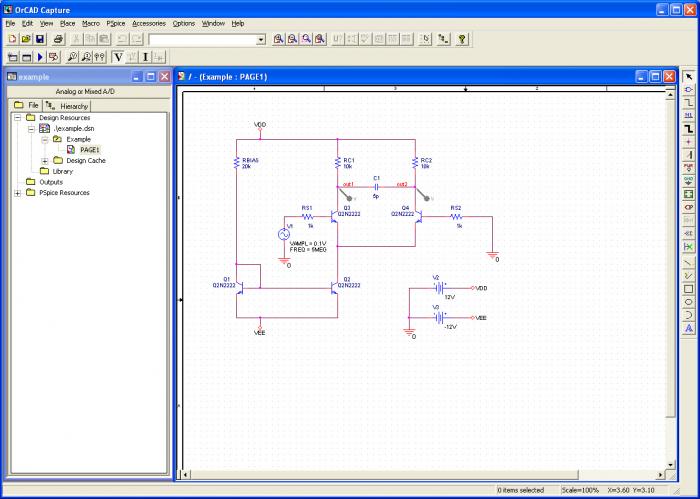
Task: Open the PSpice menu
Action: click(x=116, y=22)
